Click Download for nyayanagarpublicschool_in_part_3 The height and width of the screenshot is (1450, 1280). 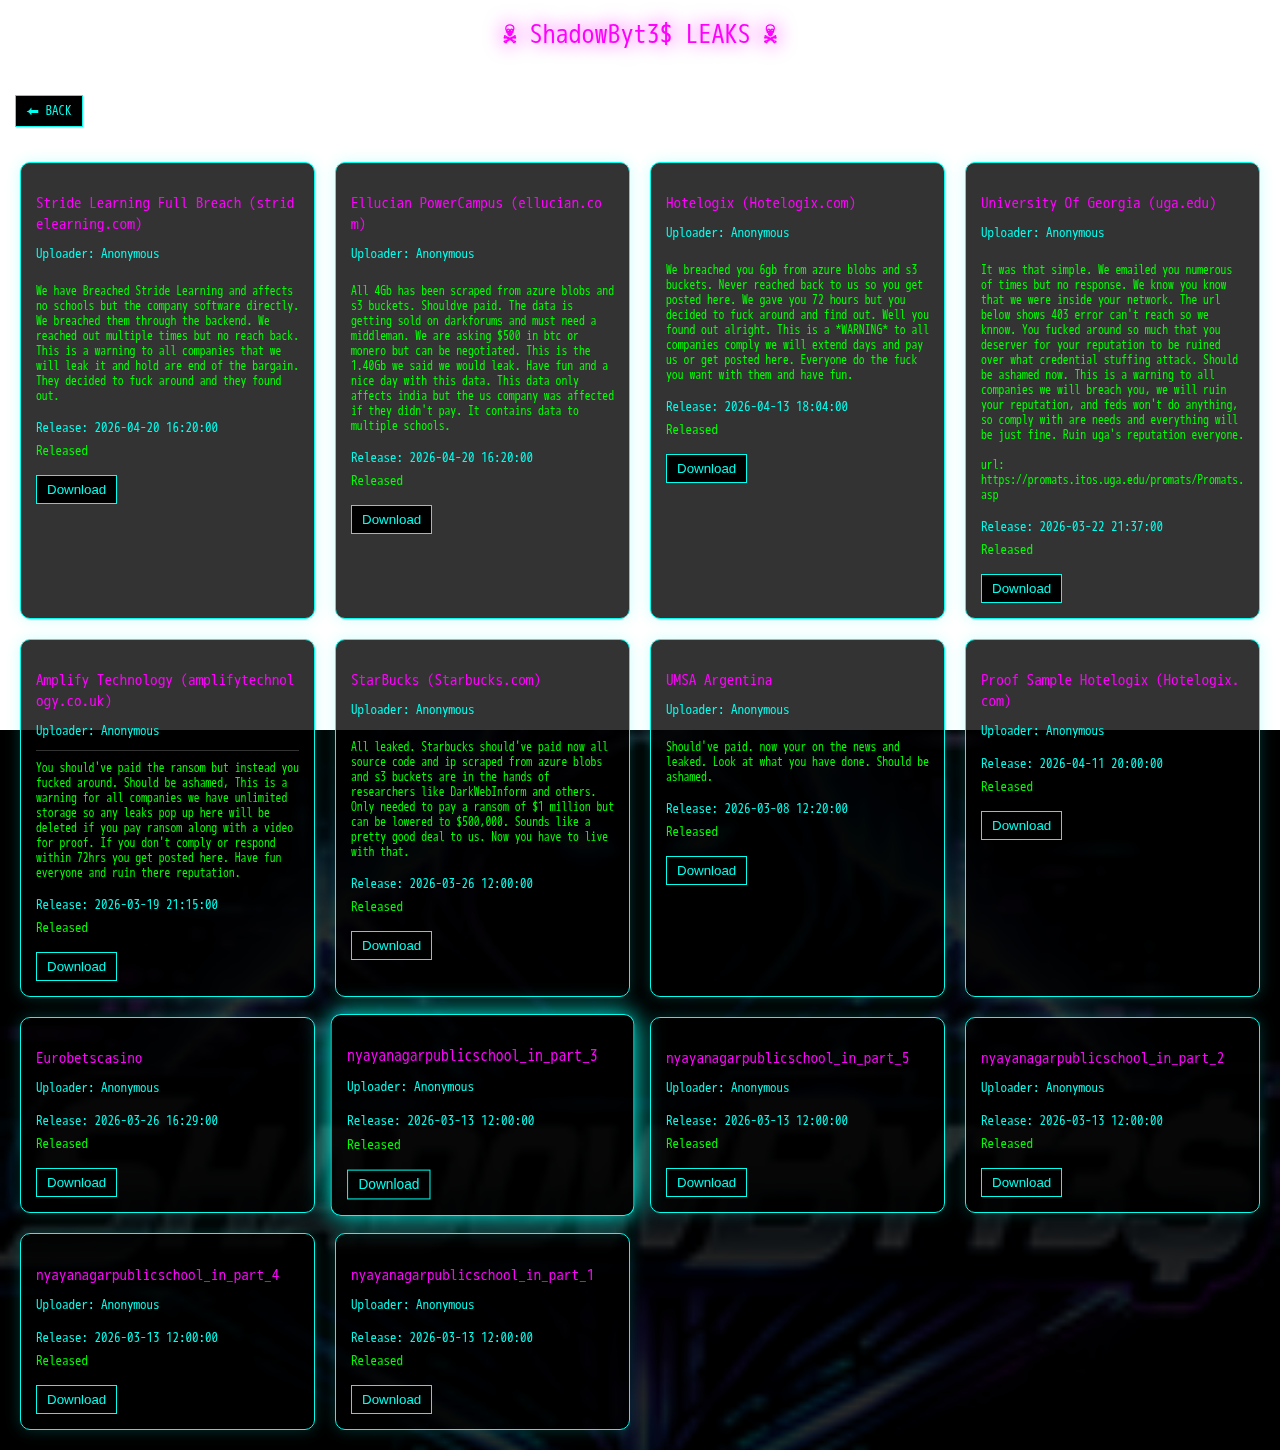point(388,1184)
